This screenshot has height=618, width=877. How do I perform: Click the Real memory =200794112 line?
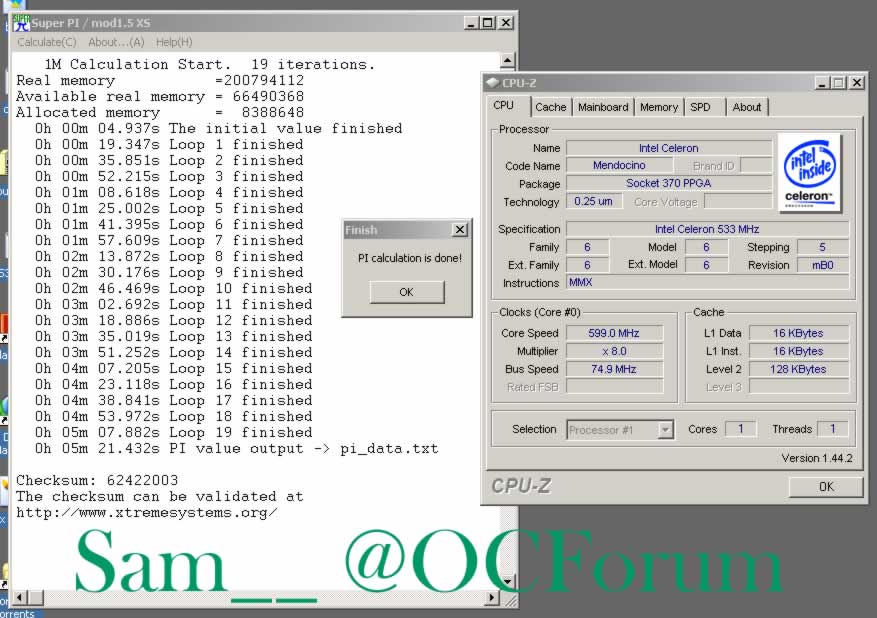pos(160,81)
